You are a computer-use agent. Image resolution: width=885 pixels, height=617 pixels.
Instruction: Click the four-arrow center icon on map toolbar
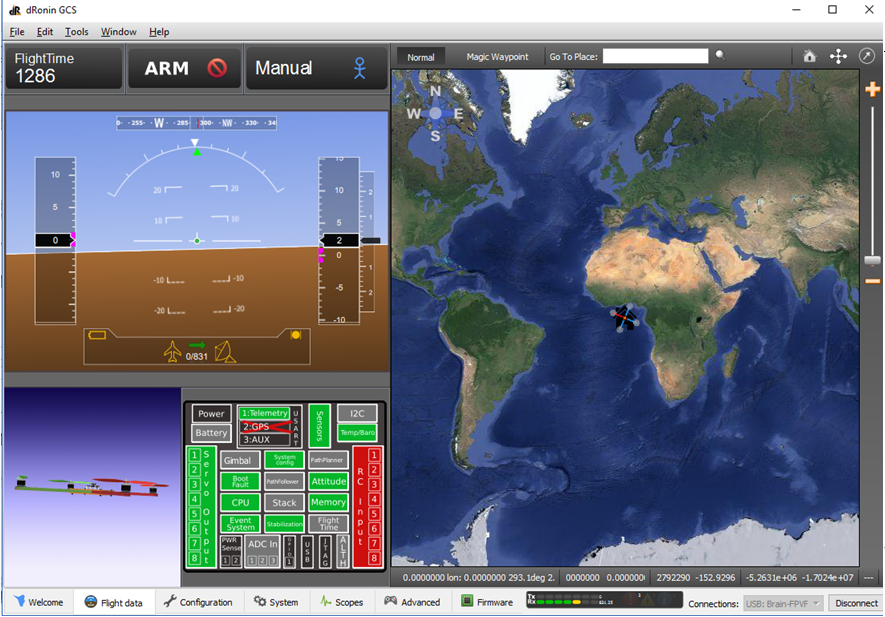(x=838, y=56)
